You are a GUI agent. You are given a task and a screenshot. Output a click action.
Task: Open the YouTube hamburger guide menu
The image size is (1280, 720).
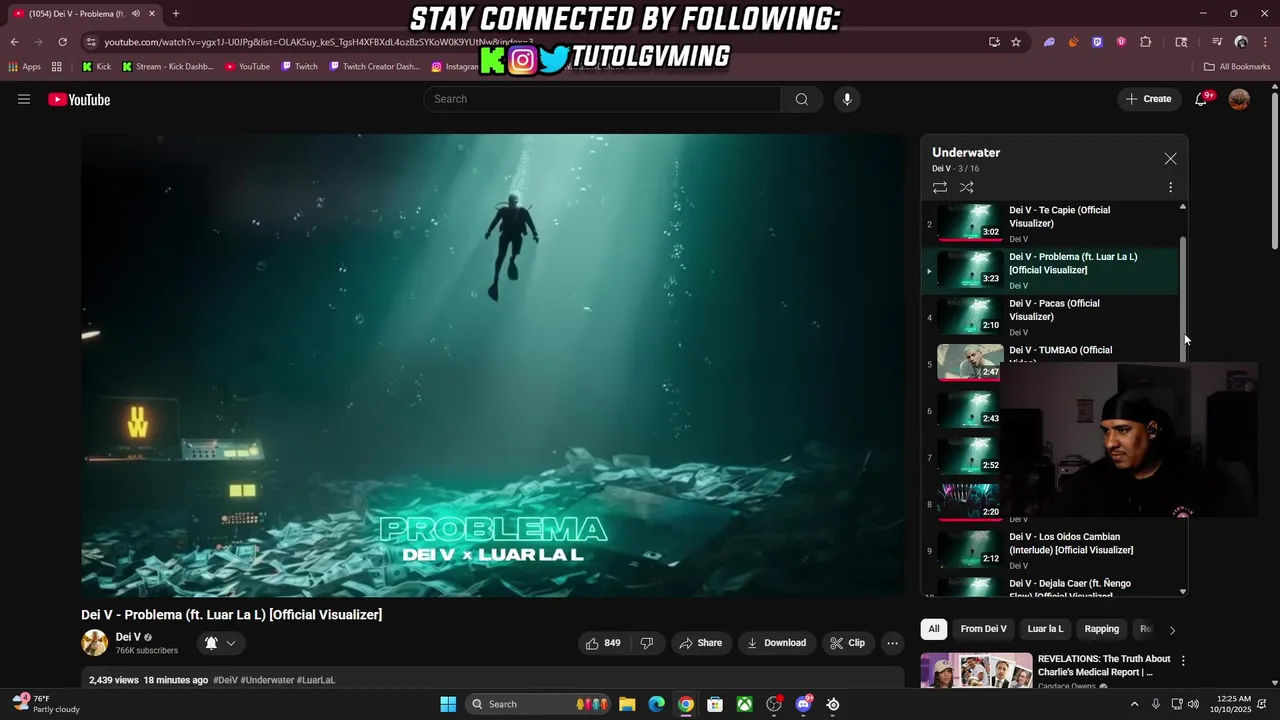[24, 99]
